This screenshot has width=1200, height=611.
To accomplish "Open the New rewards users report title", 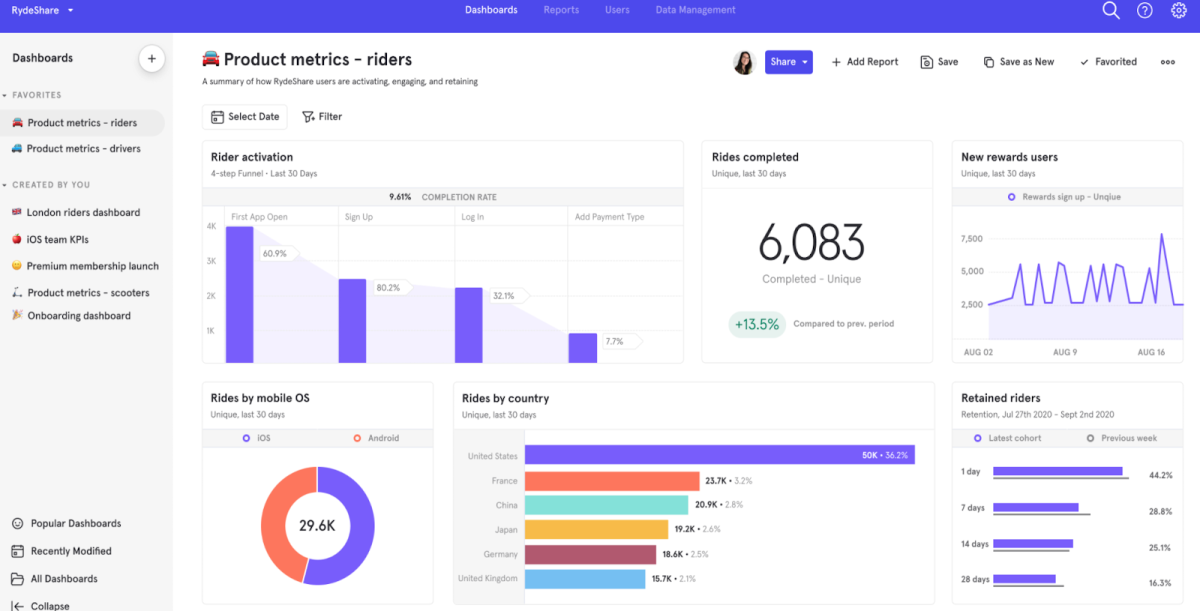I will click(1009, 157).
